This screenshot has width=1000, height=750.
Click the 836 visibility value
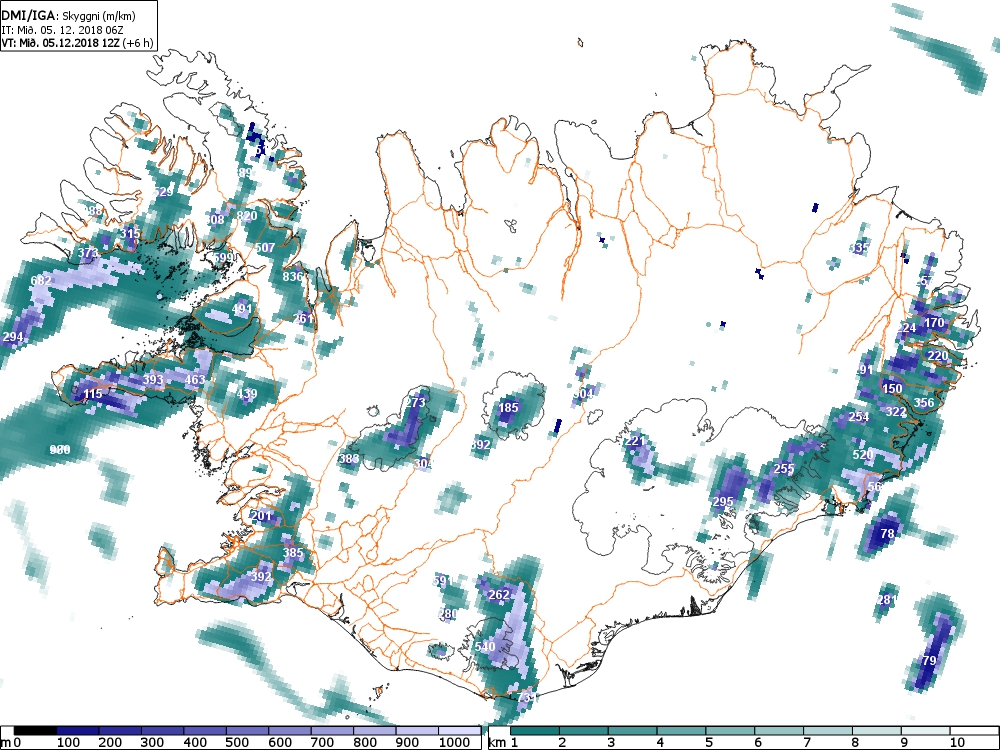point(293,276)
